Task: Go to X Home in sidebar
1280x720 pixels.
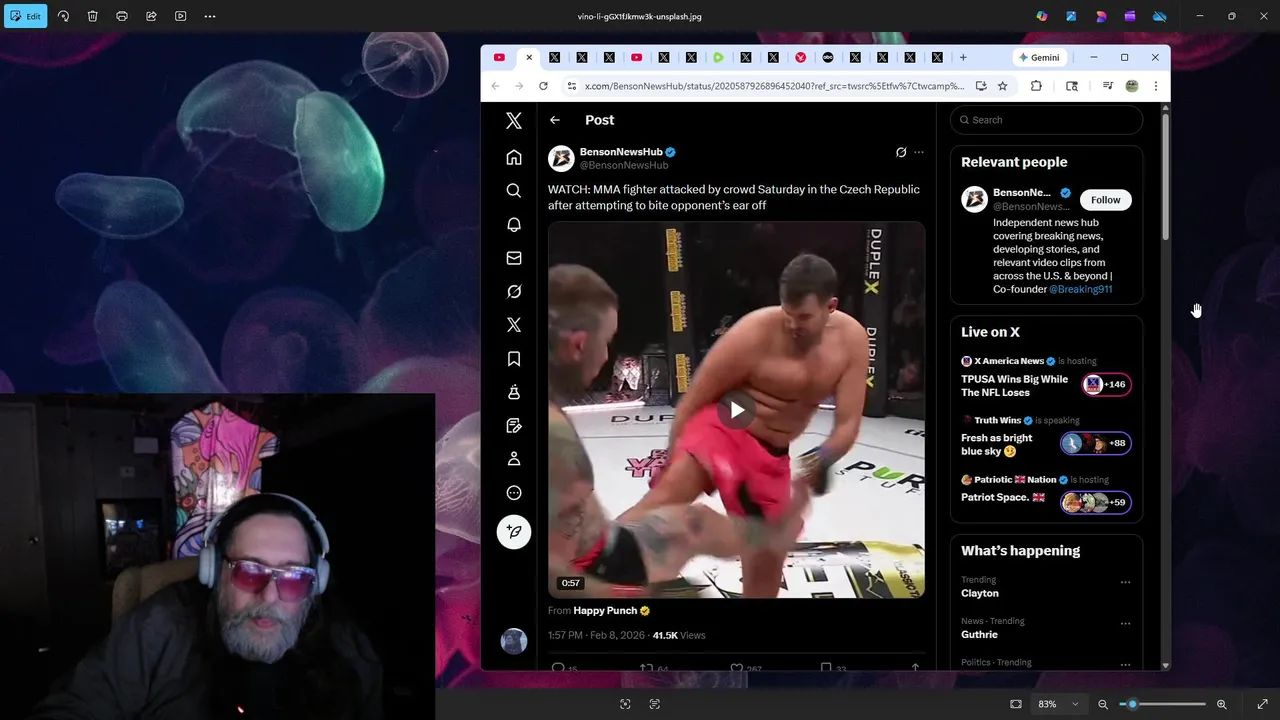Action: [x=514, y=157]
